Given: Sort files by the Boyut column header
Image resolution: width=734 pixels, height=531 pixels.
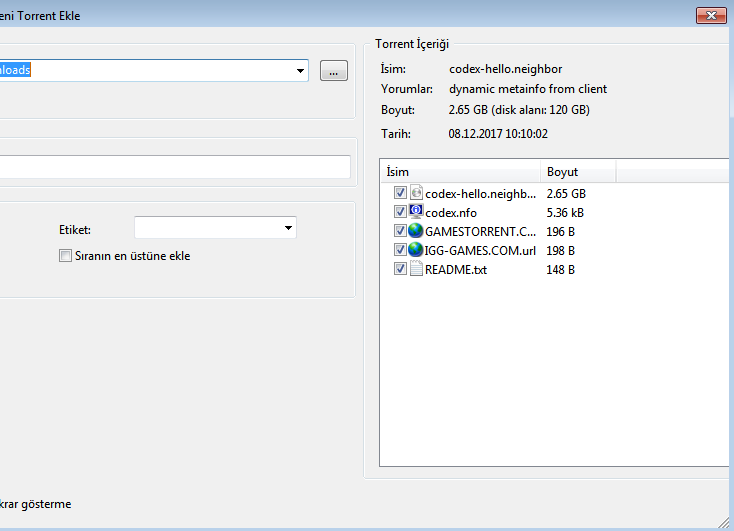Looking at the screenshot, I should pos(578,172).
